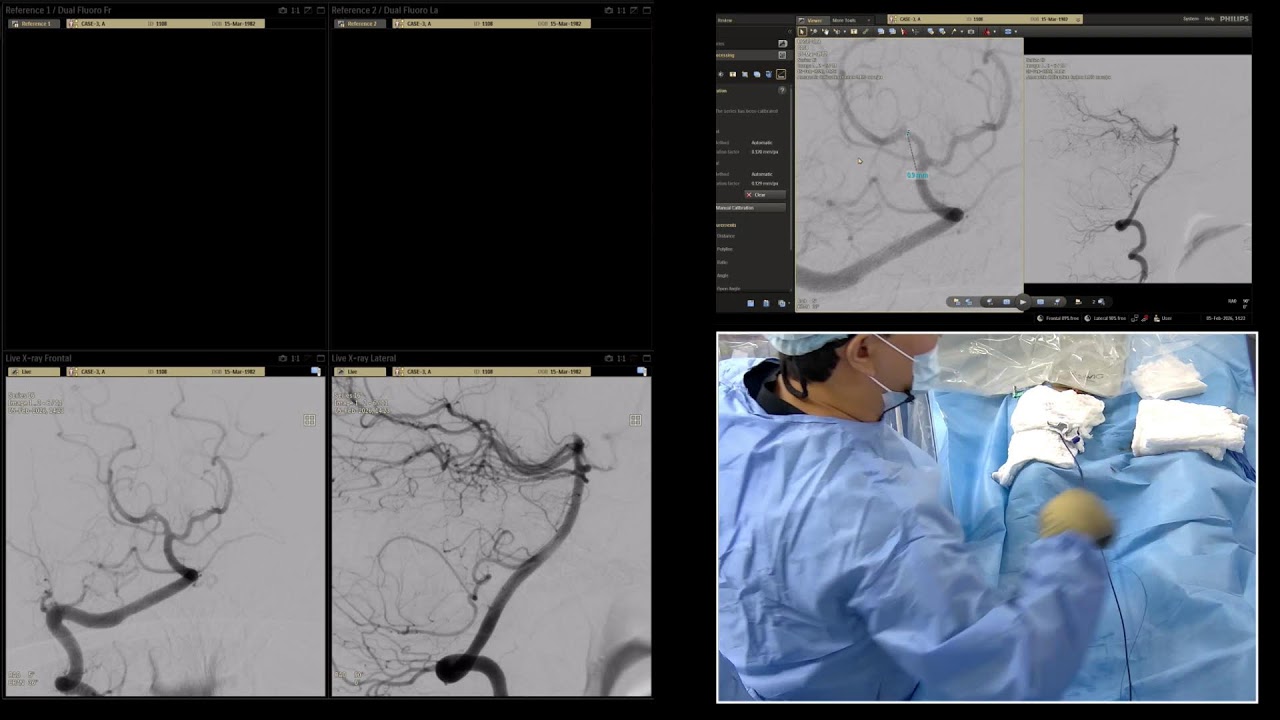This screenshot has height=720, width=1280.
Task: Select the graph measurement icon in processing panel
Action: (781, 74)
